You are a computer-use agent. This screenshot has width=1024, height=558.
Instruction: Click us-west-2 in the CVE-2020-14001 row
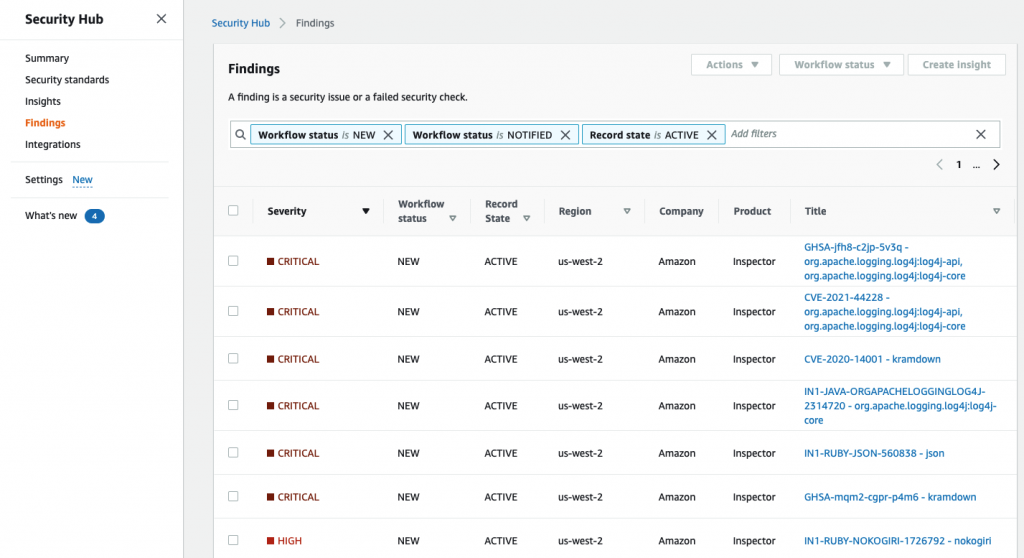(x=580, y=359)
